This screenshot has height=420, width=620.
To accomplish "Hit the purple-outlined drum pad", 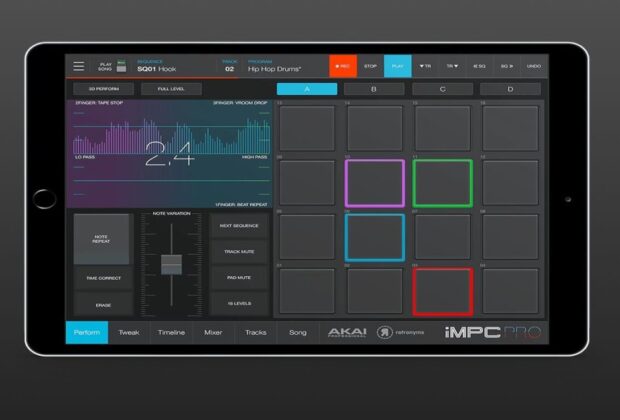I will pos(374,183).
